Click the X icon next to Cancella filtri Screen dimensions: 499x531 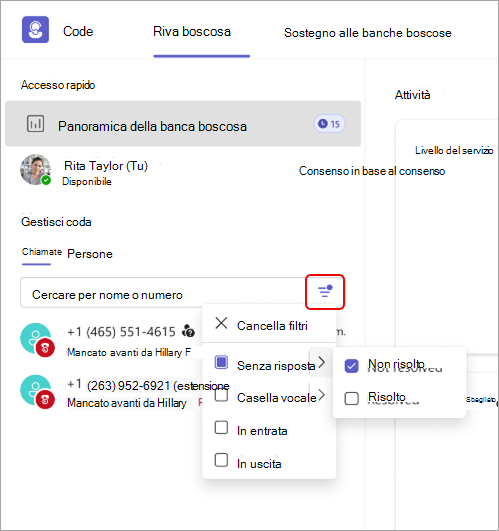[221, 323]
